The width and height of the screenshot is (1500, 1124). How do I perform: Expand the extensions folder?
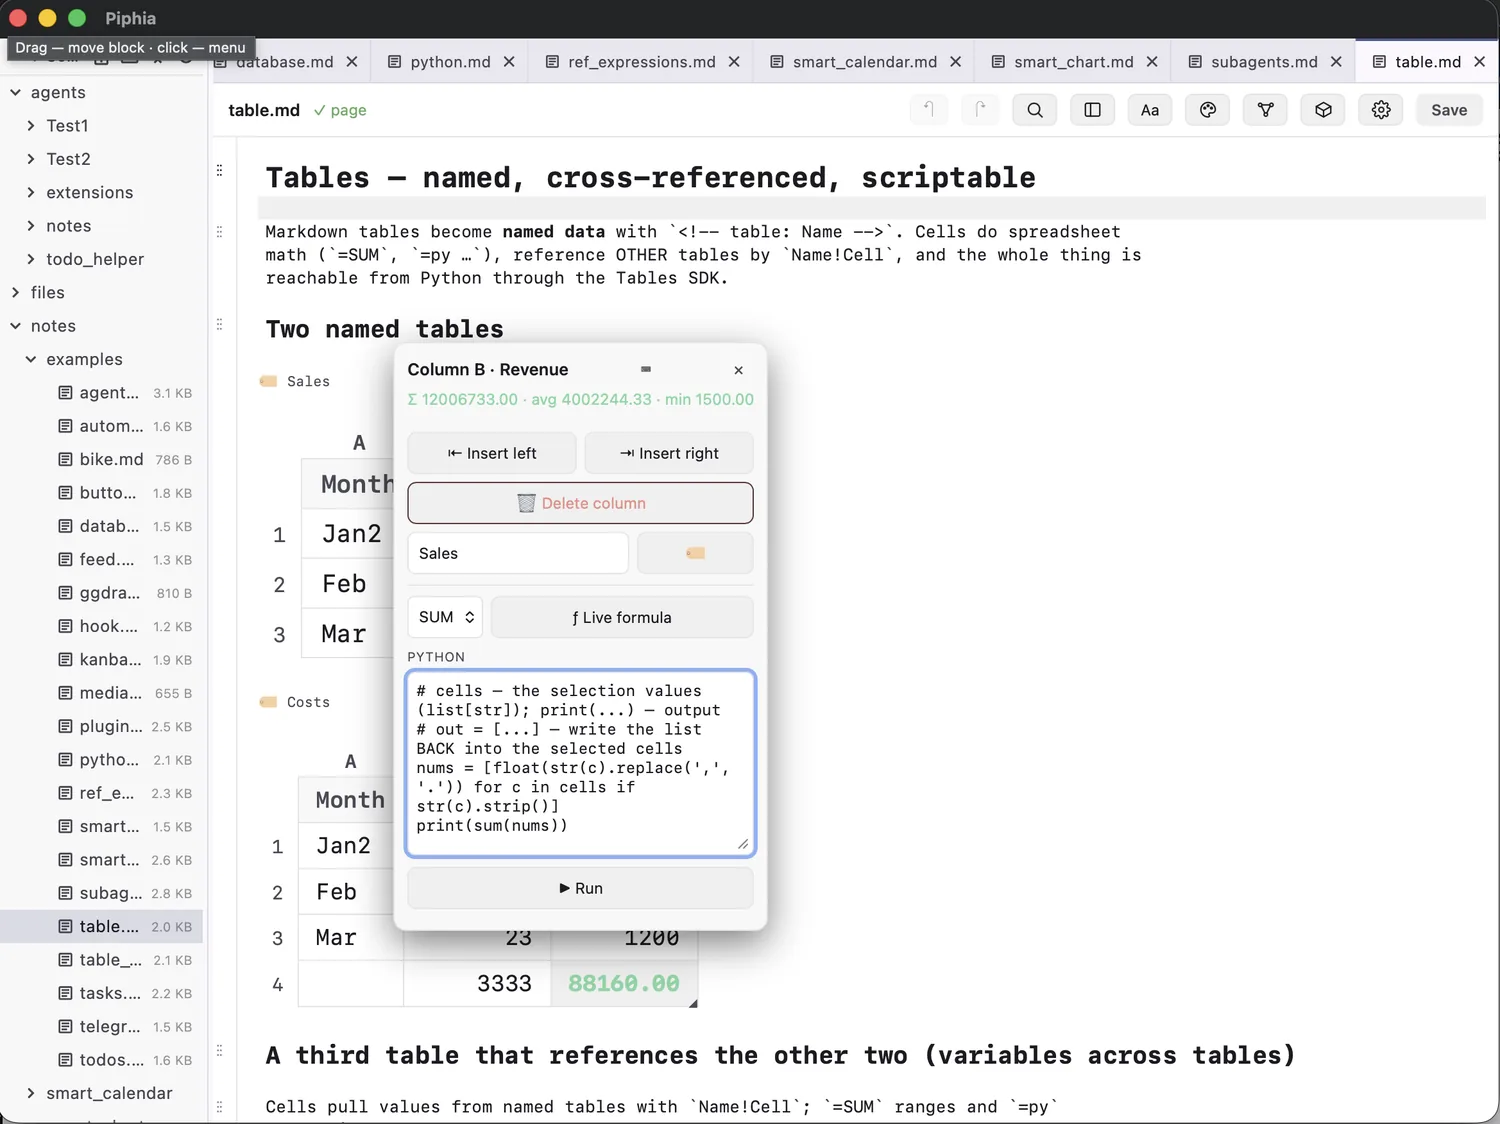[x=31, y=192]
